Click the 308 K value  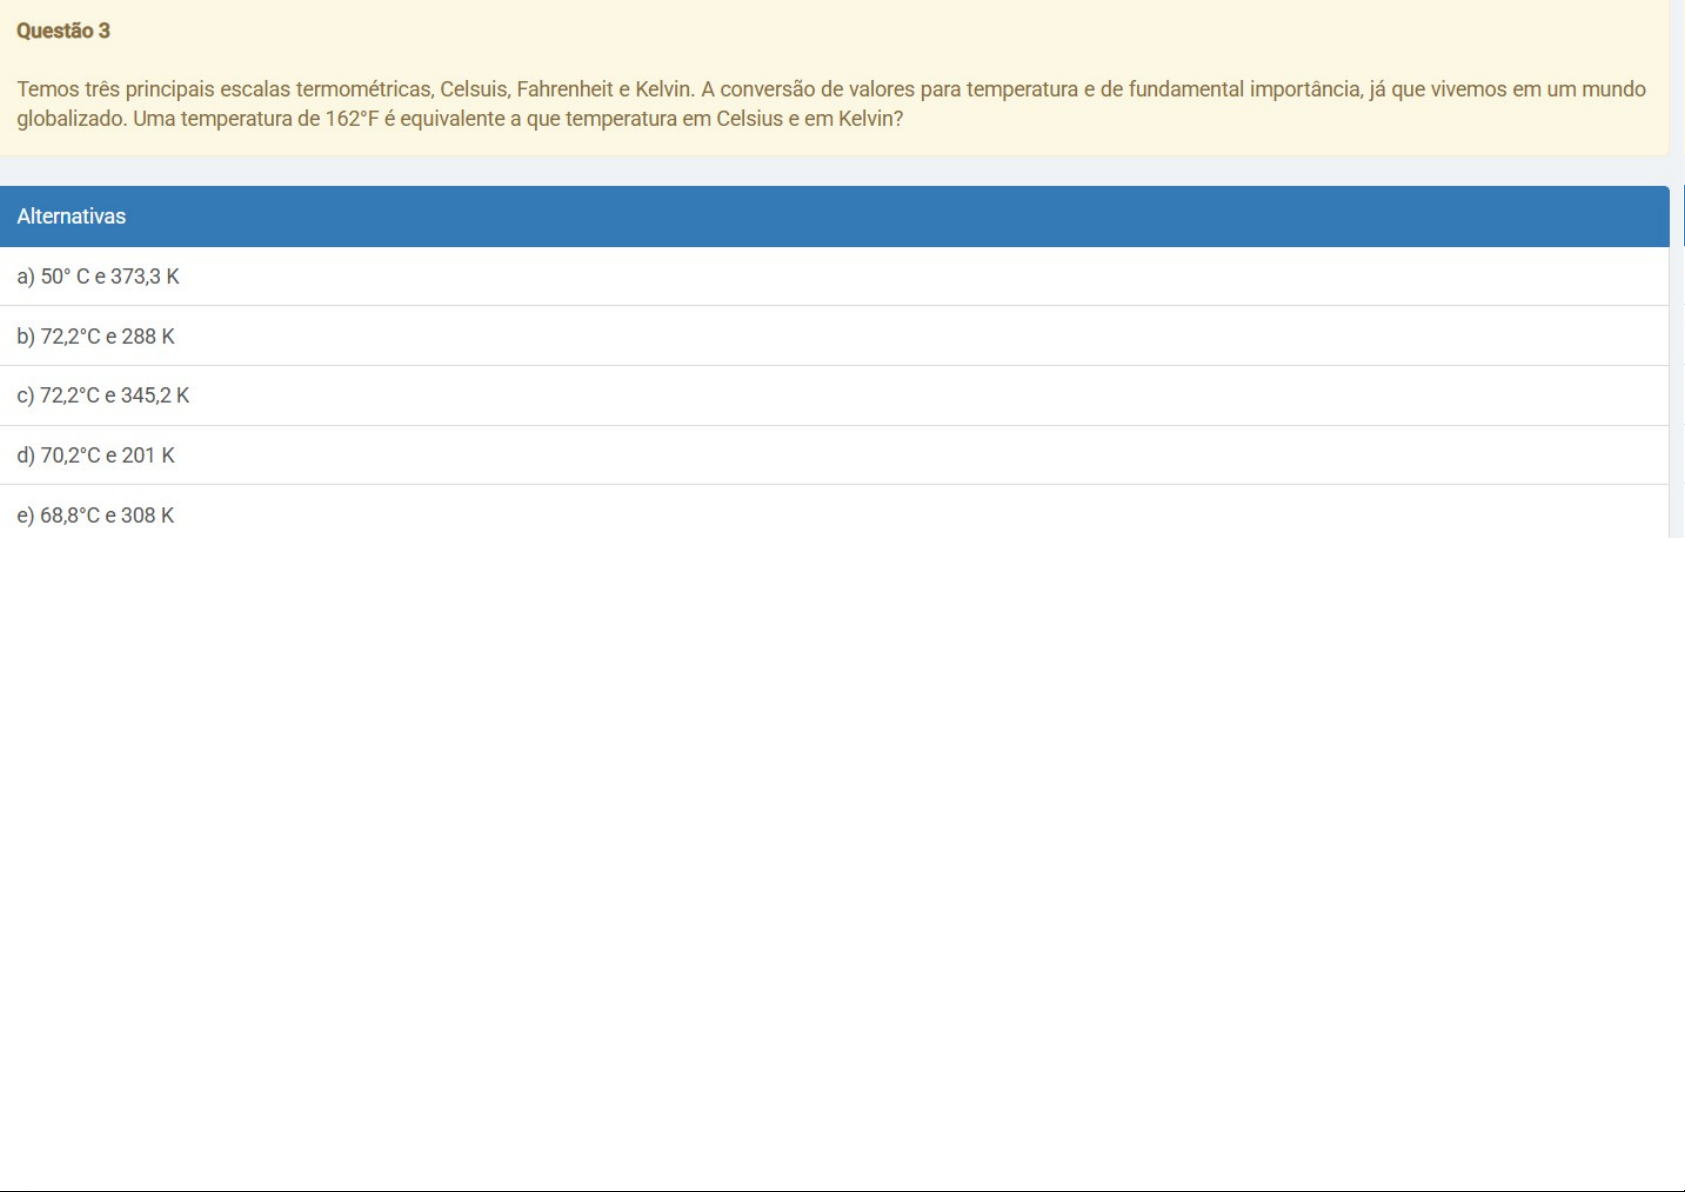click(x=148, y=516)
